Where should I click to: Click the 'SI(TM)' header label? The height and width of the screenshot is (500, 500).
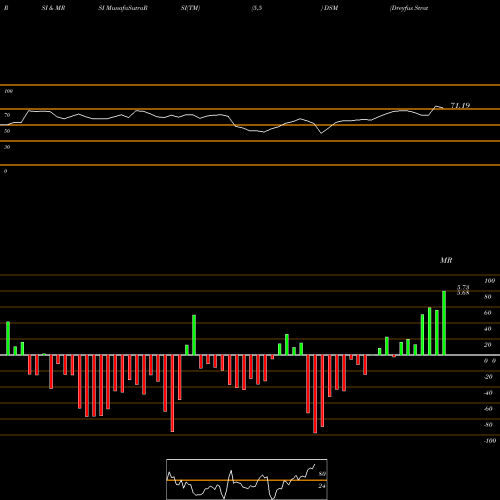point(190,8)
